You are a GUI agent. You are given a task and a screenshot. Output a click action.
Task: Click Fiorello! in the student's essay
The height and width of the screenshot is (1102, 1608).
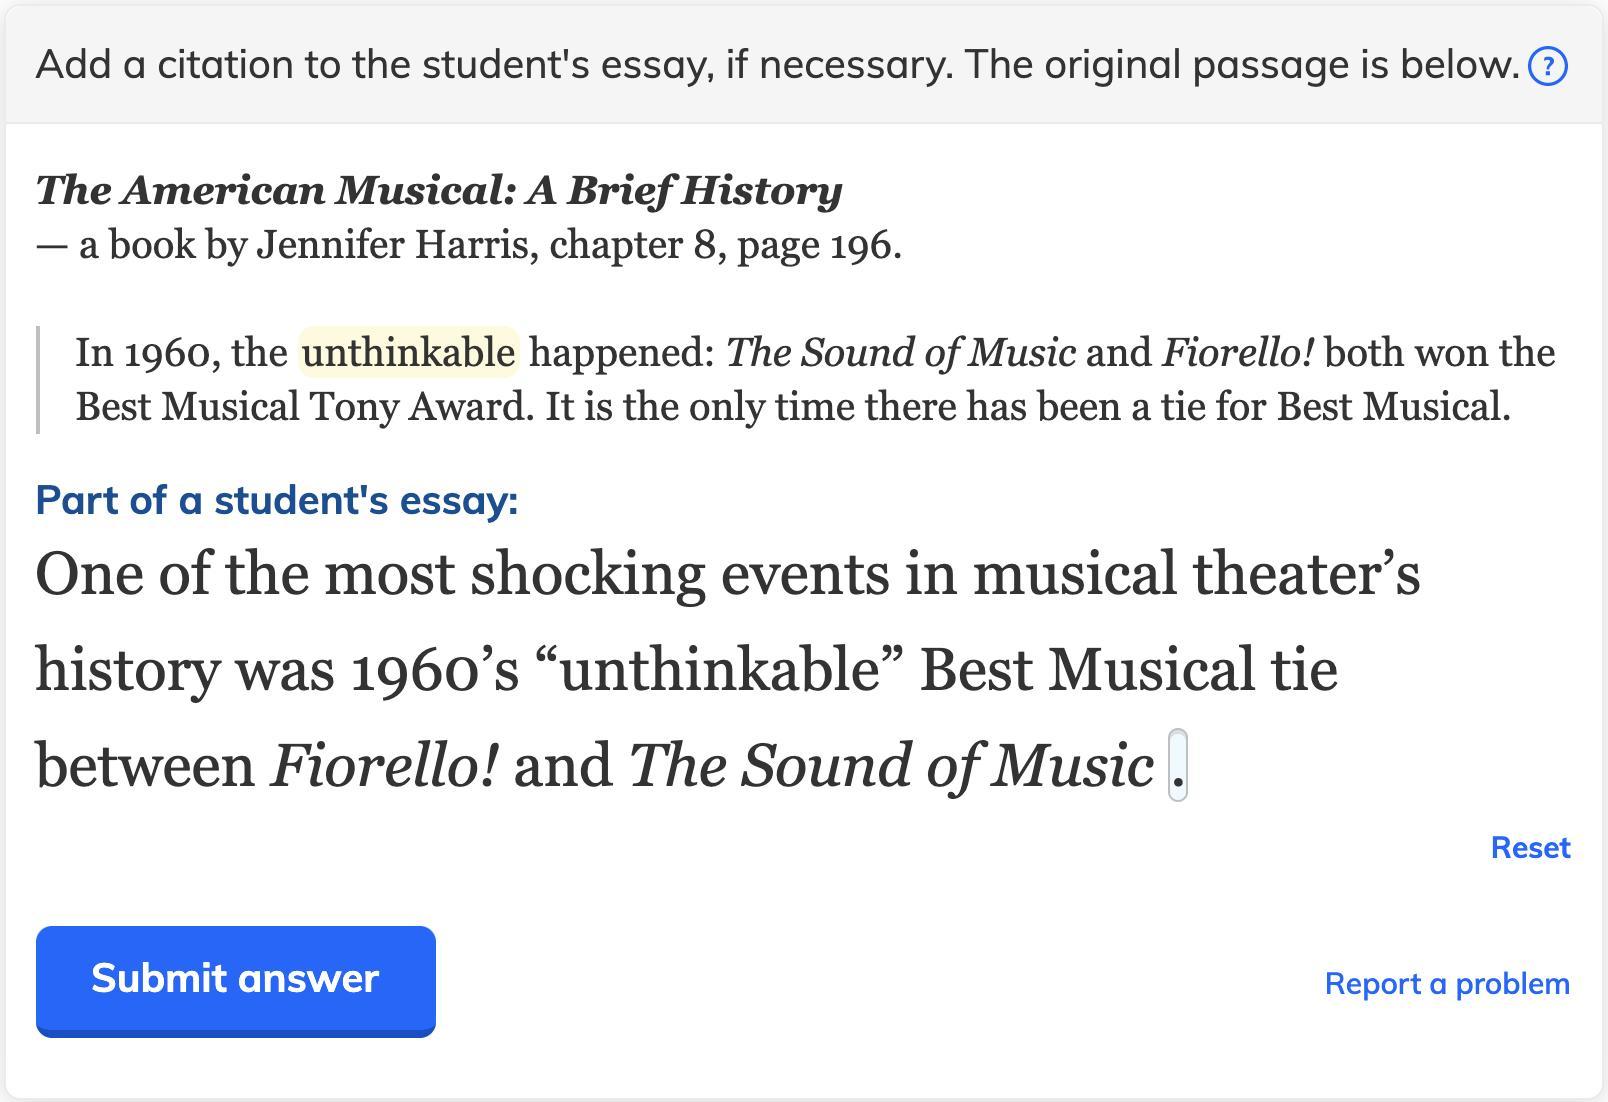384,766
